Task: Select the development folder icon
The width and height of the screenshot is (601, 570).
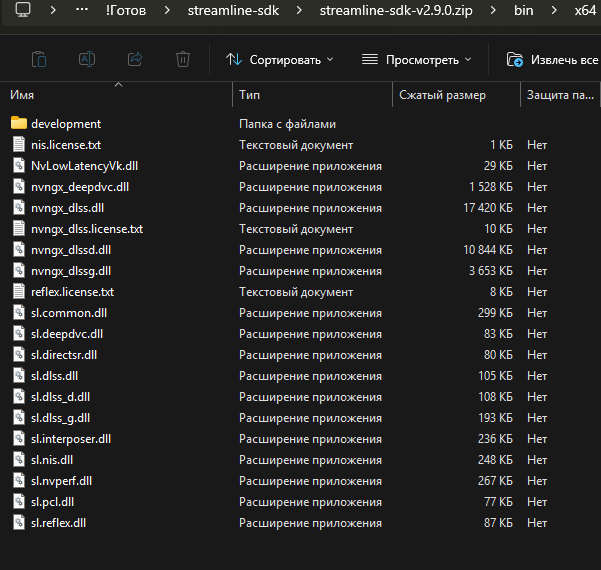Action: [x=18, y=124]
